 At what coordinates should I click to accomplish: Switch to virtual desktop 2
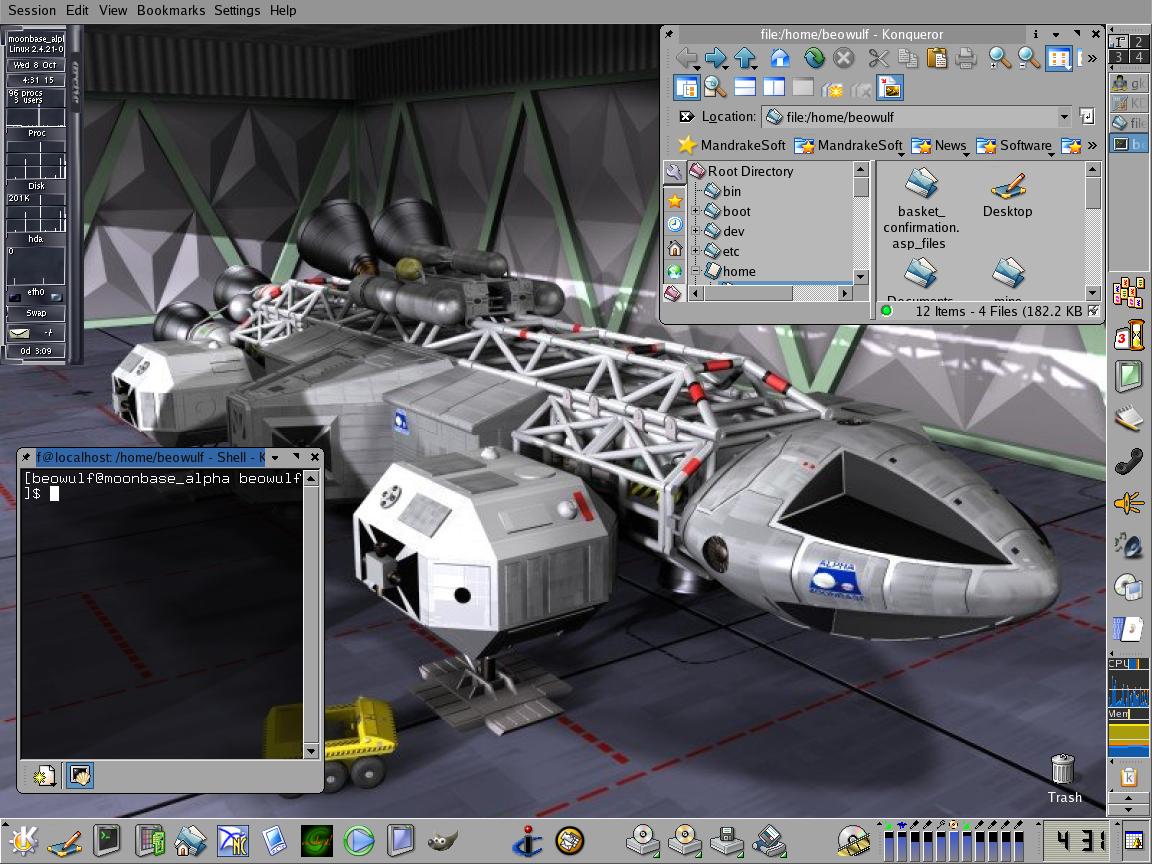(1138, 42)
